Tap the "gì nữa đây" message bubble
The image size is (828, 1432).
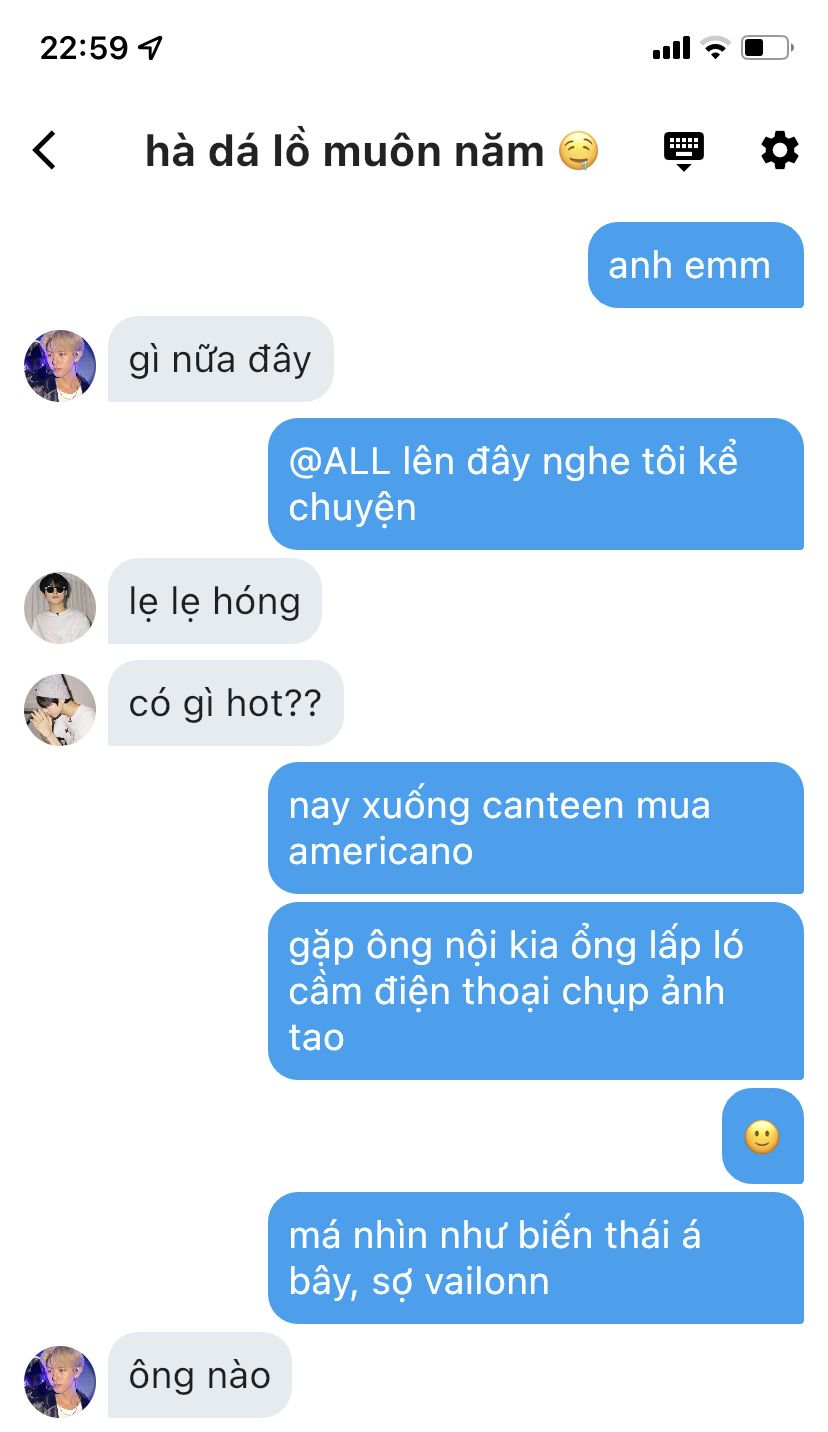pos(220,359)
